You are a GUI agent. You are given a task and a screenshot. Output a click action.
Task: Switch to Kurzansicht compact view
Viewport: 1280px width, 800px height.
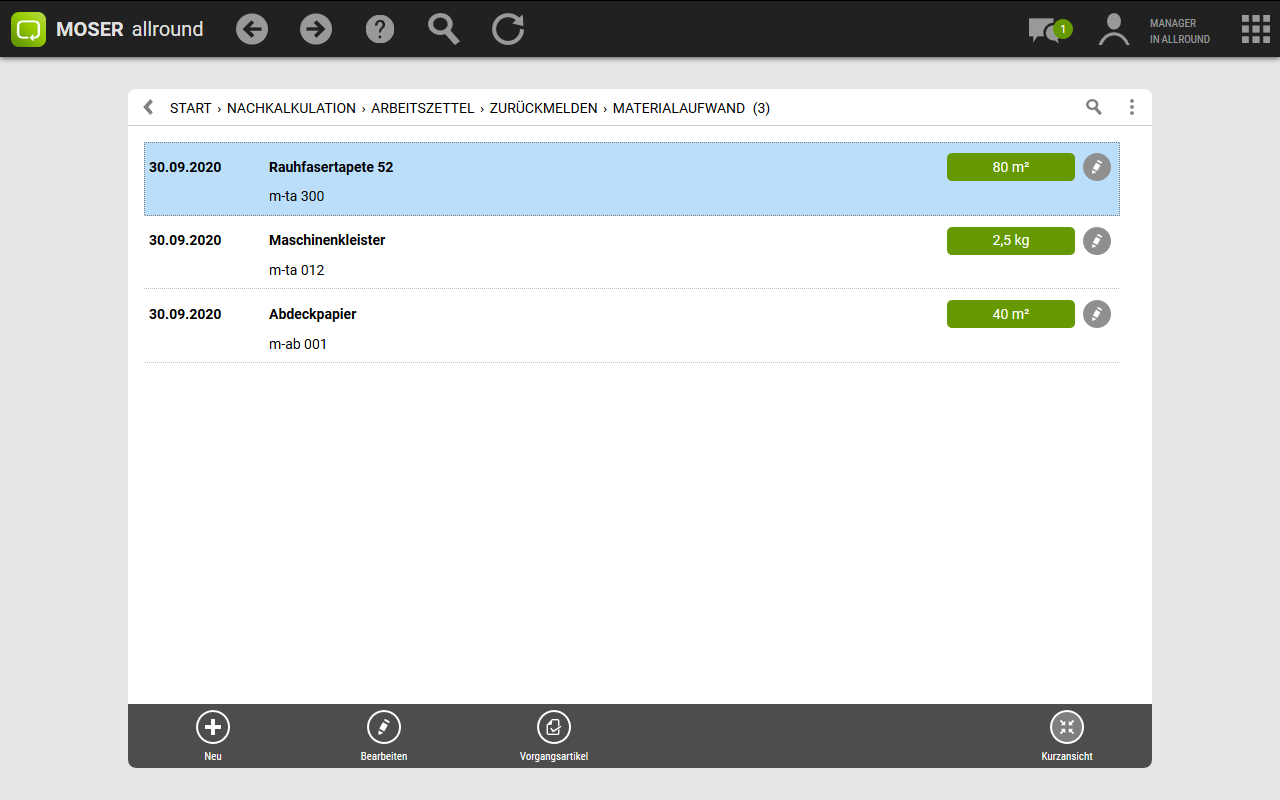[1066, 735]
